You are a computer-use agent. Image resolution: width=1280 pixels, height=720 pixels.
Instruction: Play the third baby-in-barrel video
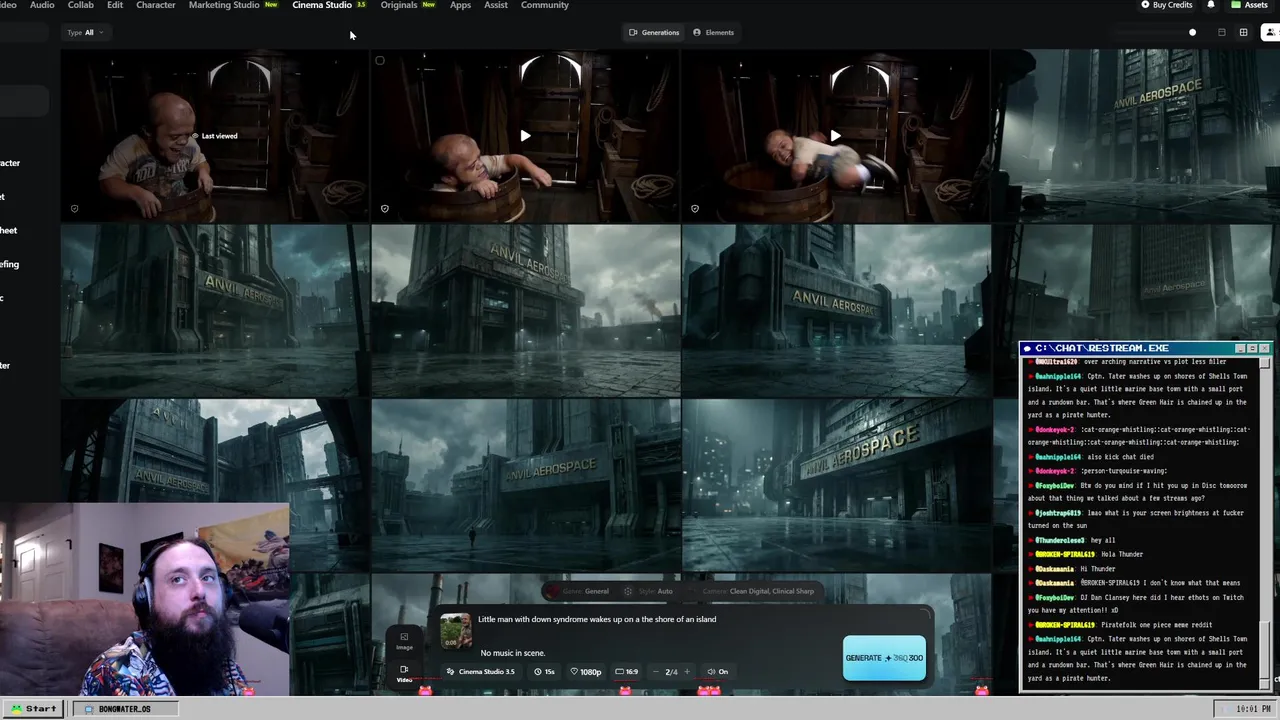[835, 135]
